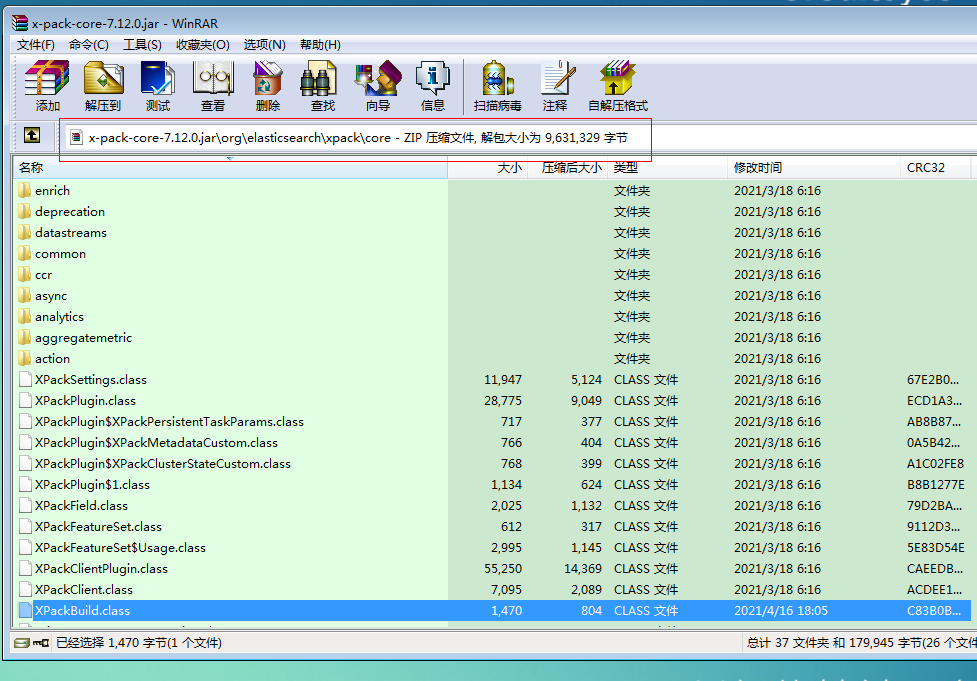Open the 选项(N) menu

click(x=264, y=44)
